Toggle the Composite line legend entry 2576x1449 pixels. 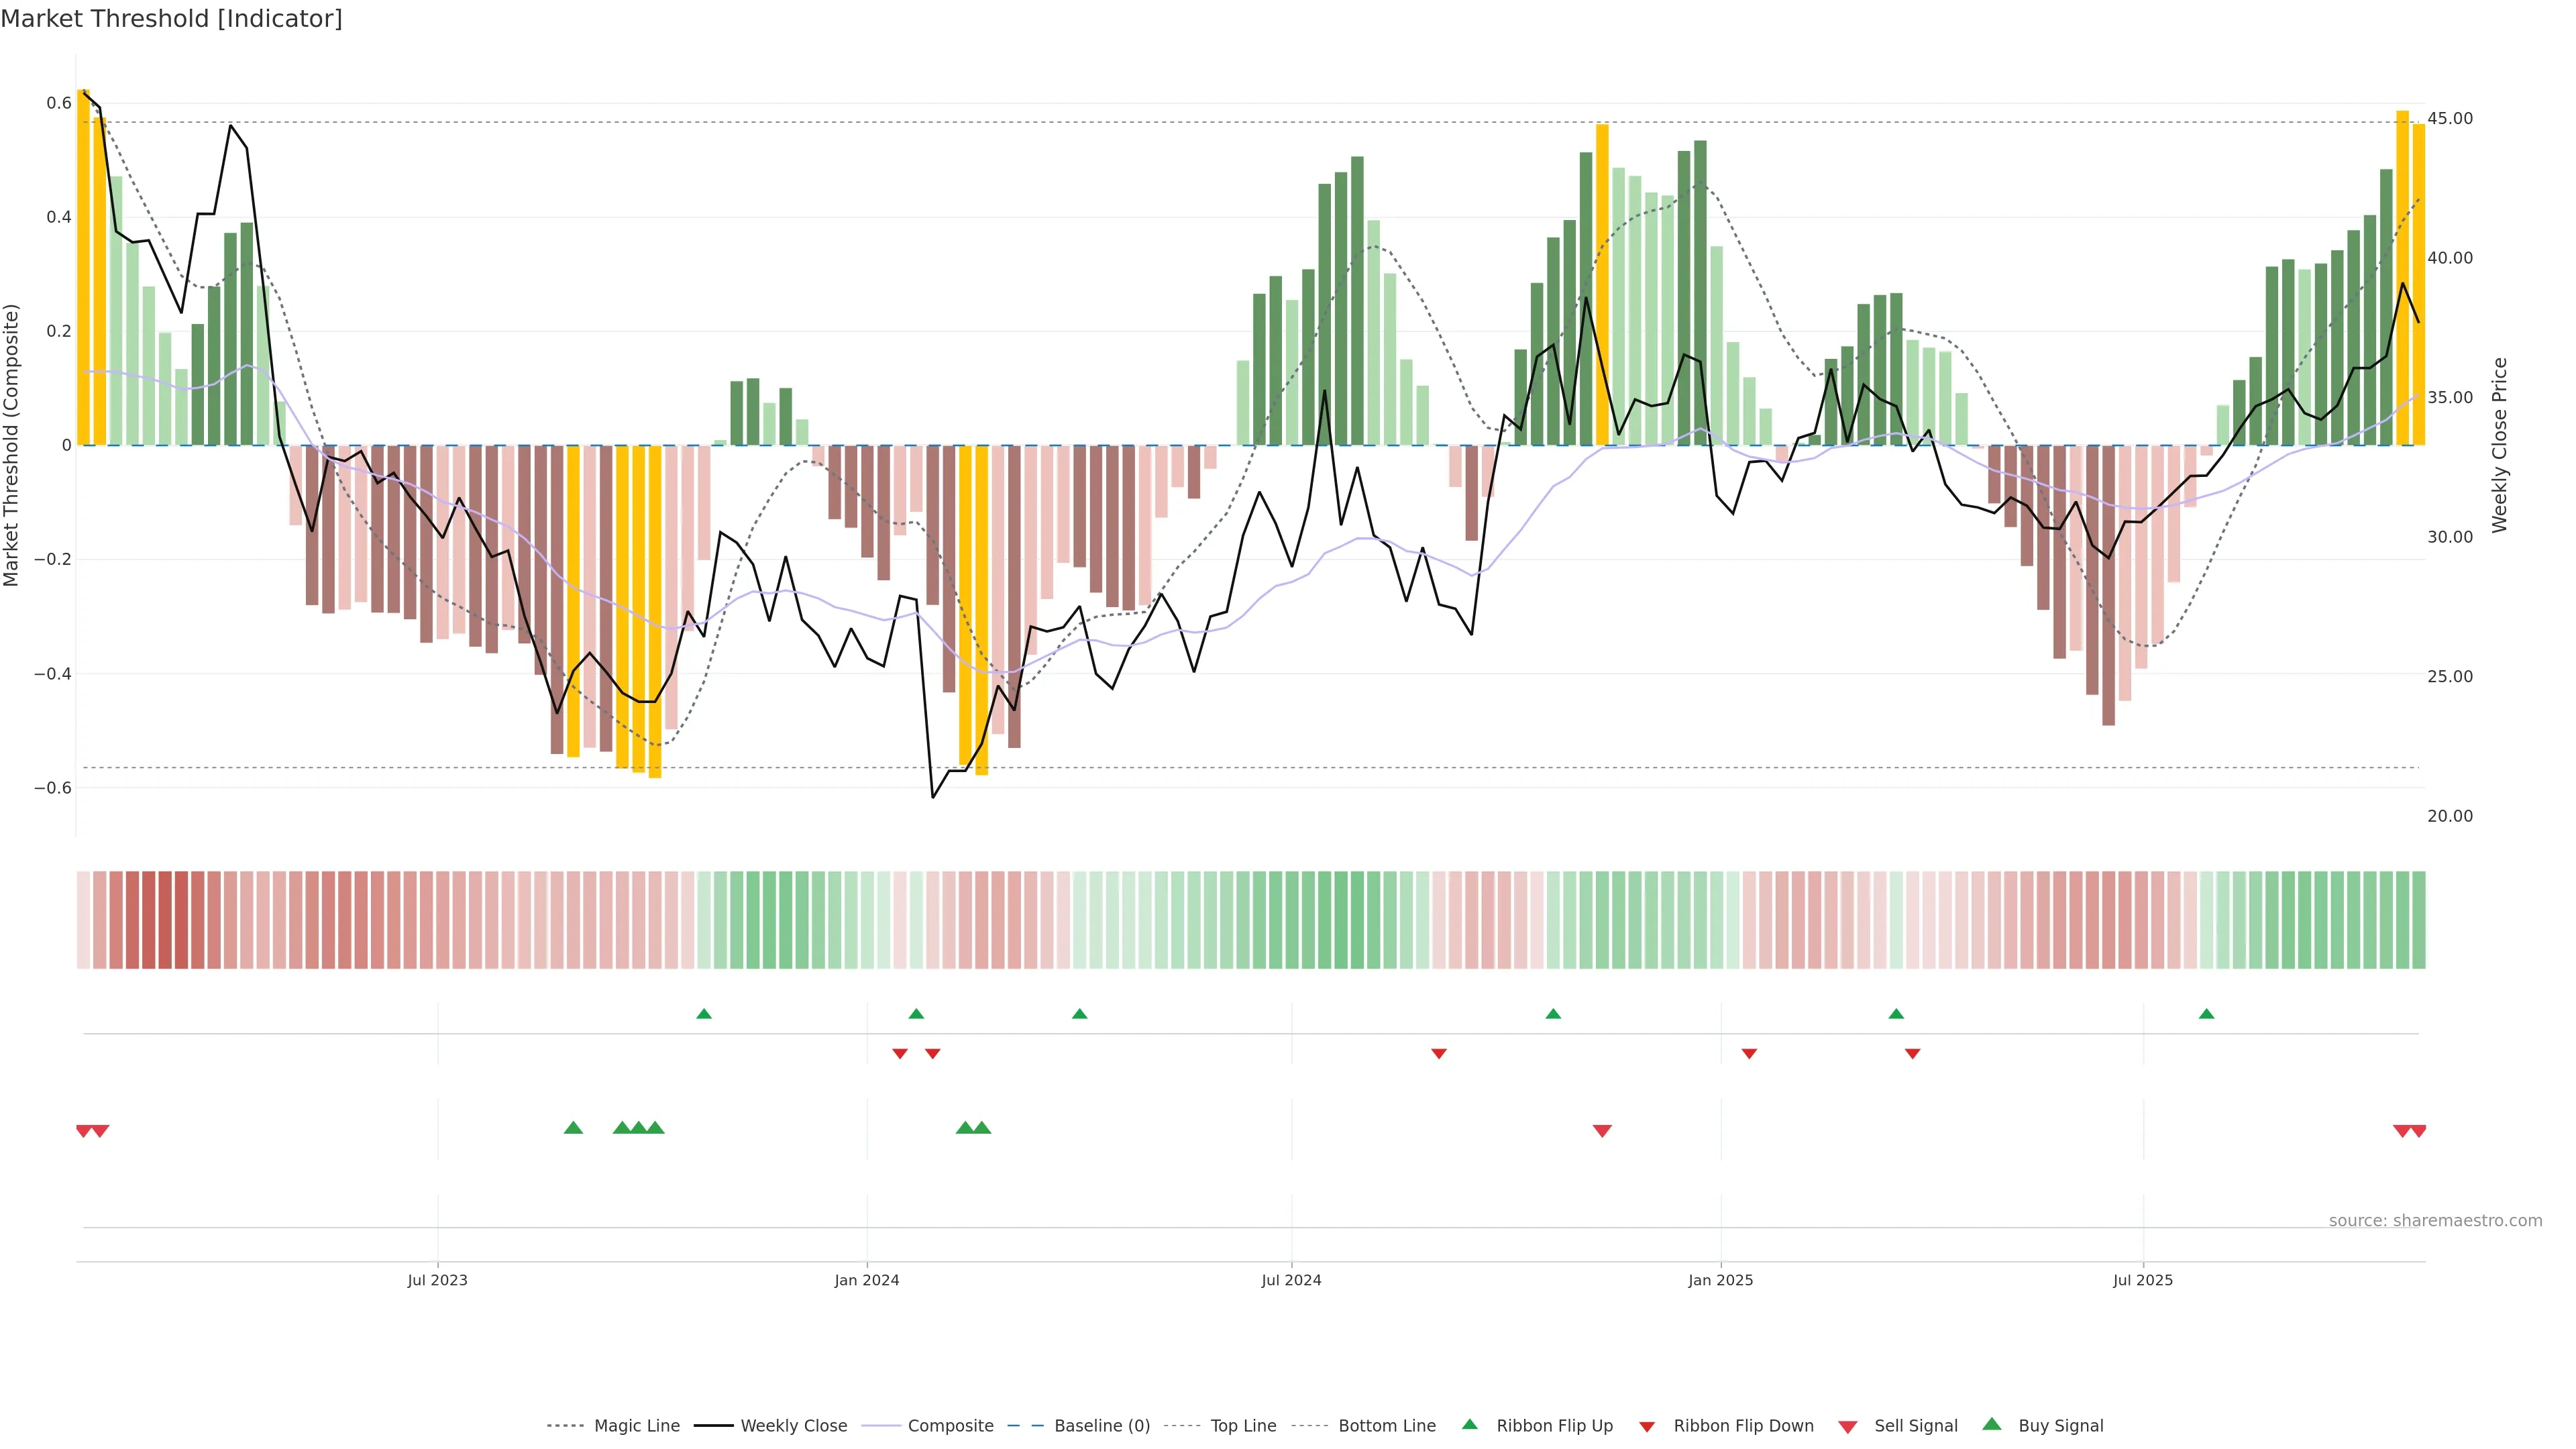(x=950, y=1426)
